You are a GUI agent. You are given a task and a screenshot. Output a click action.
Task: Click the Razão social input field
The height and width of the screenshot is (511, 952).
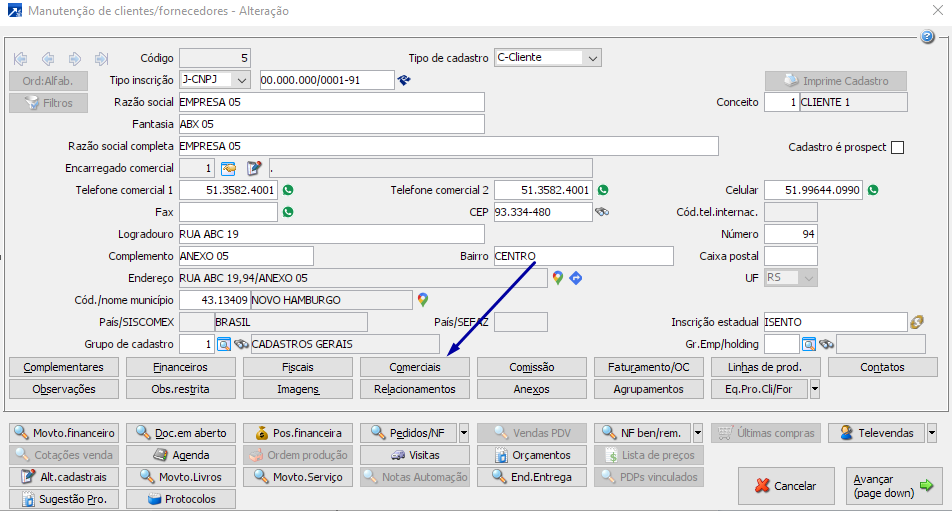(332, 102)
